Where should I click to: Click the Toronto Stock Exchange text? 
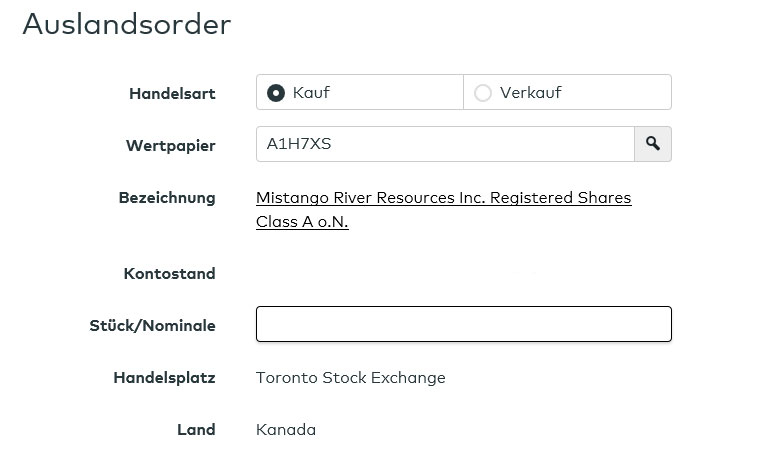coord(350,378)
